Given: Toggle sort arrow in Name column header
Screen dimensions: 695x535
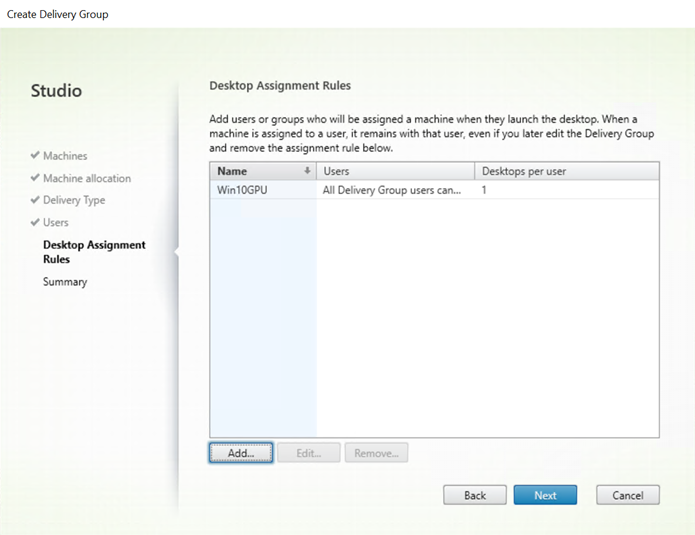Looking at the screenshot, I should 307,171.
